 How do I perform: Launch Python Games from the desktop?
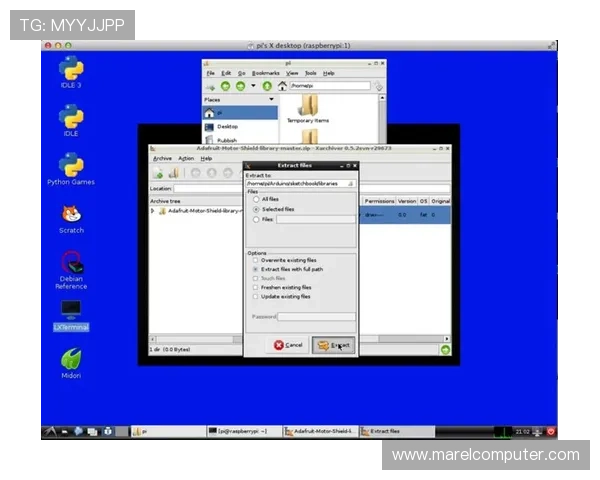tap(71, 165)
